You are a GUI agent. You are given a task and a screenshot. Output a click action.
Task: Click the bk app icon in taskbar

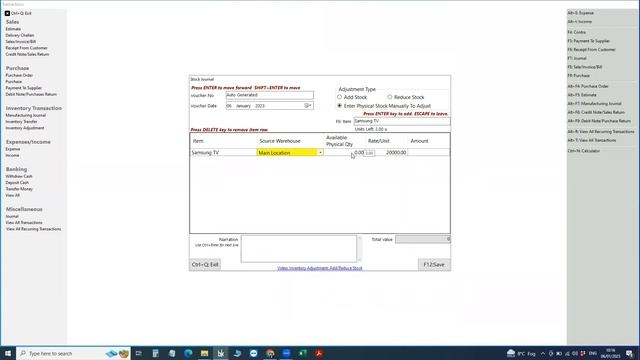click(221, 353)
